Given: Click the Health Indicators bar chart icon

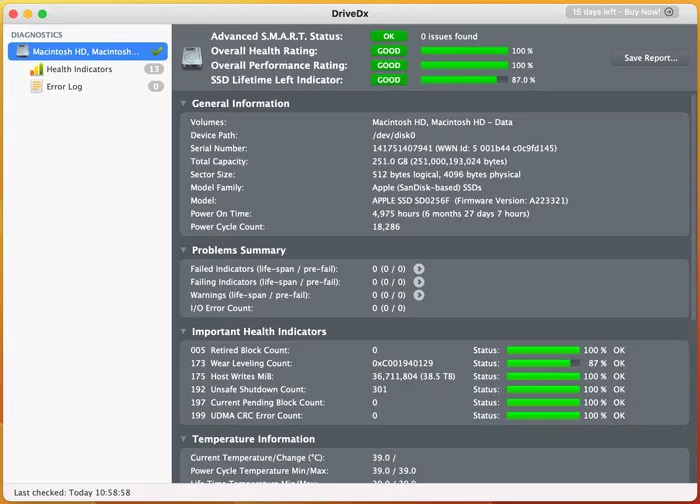Looking at the screenshot, I should coord(37,69).
